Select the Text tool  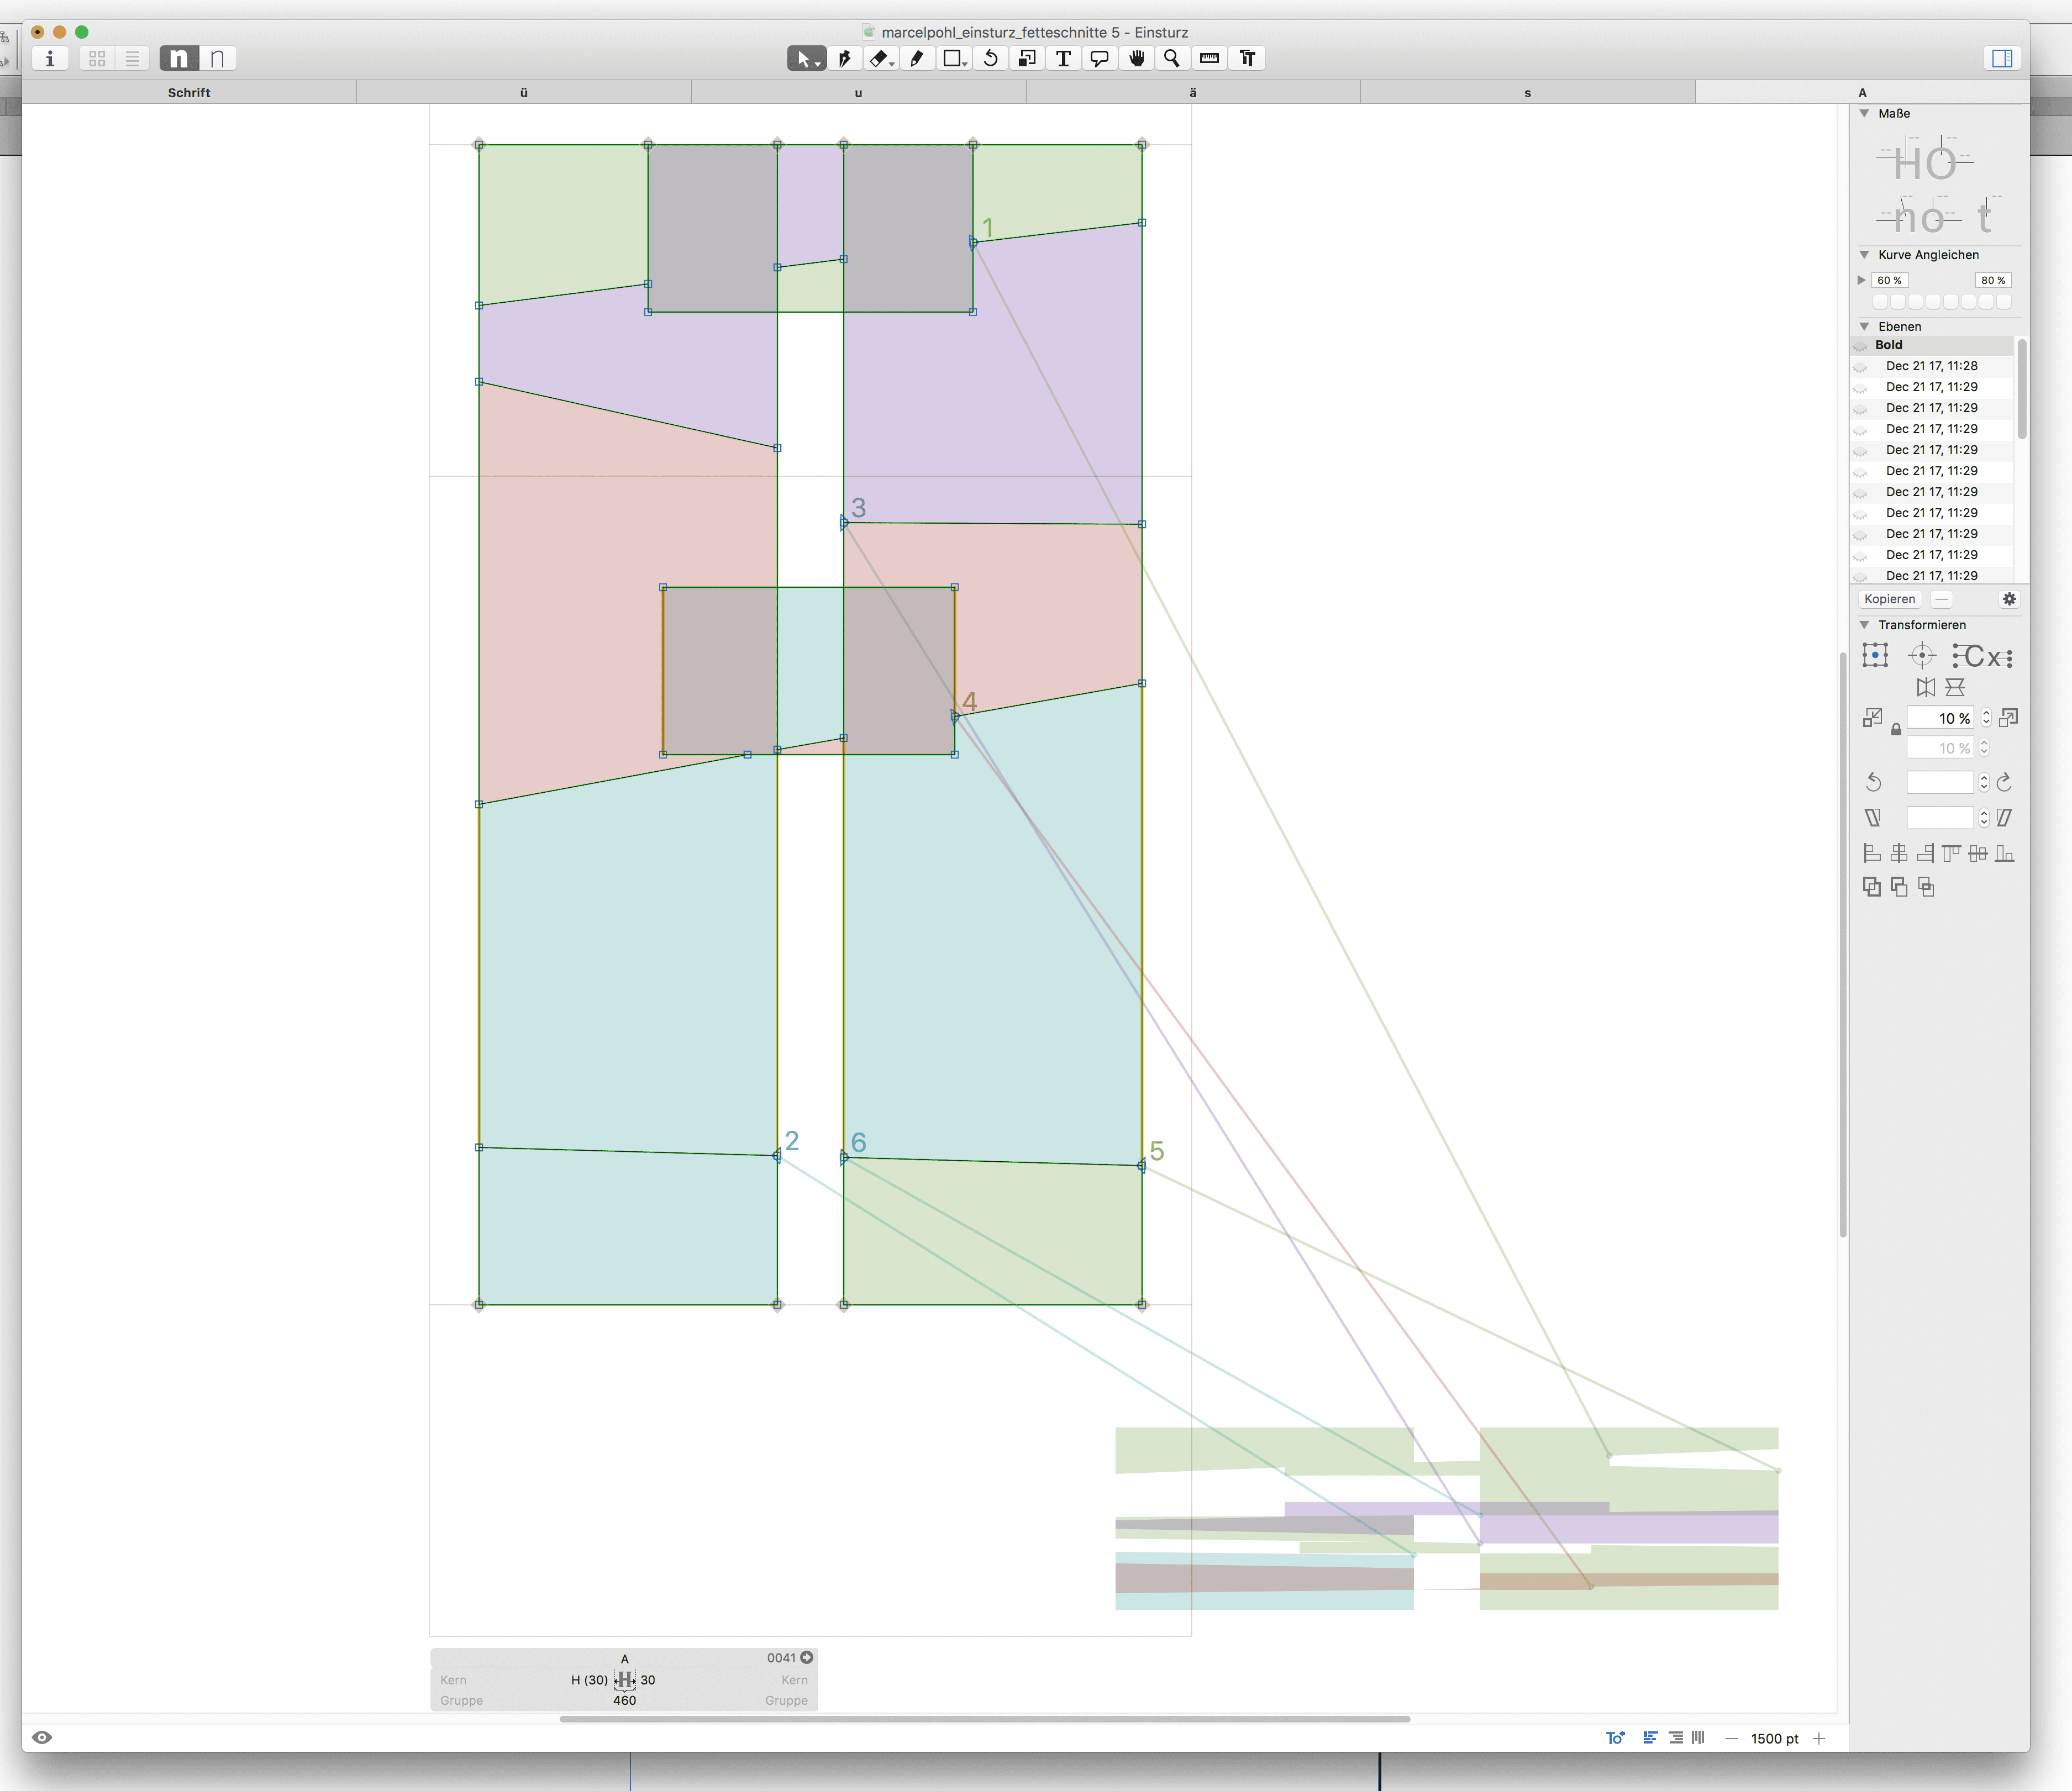point(1063,58)
